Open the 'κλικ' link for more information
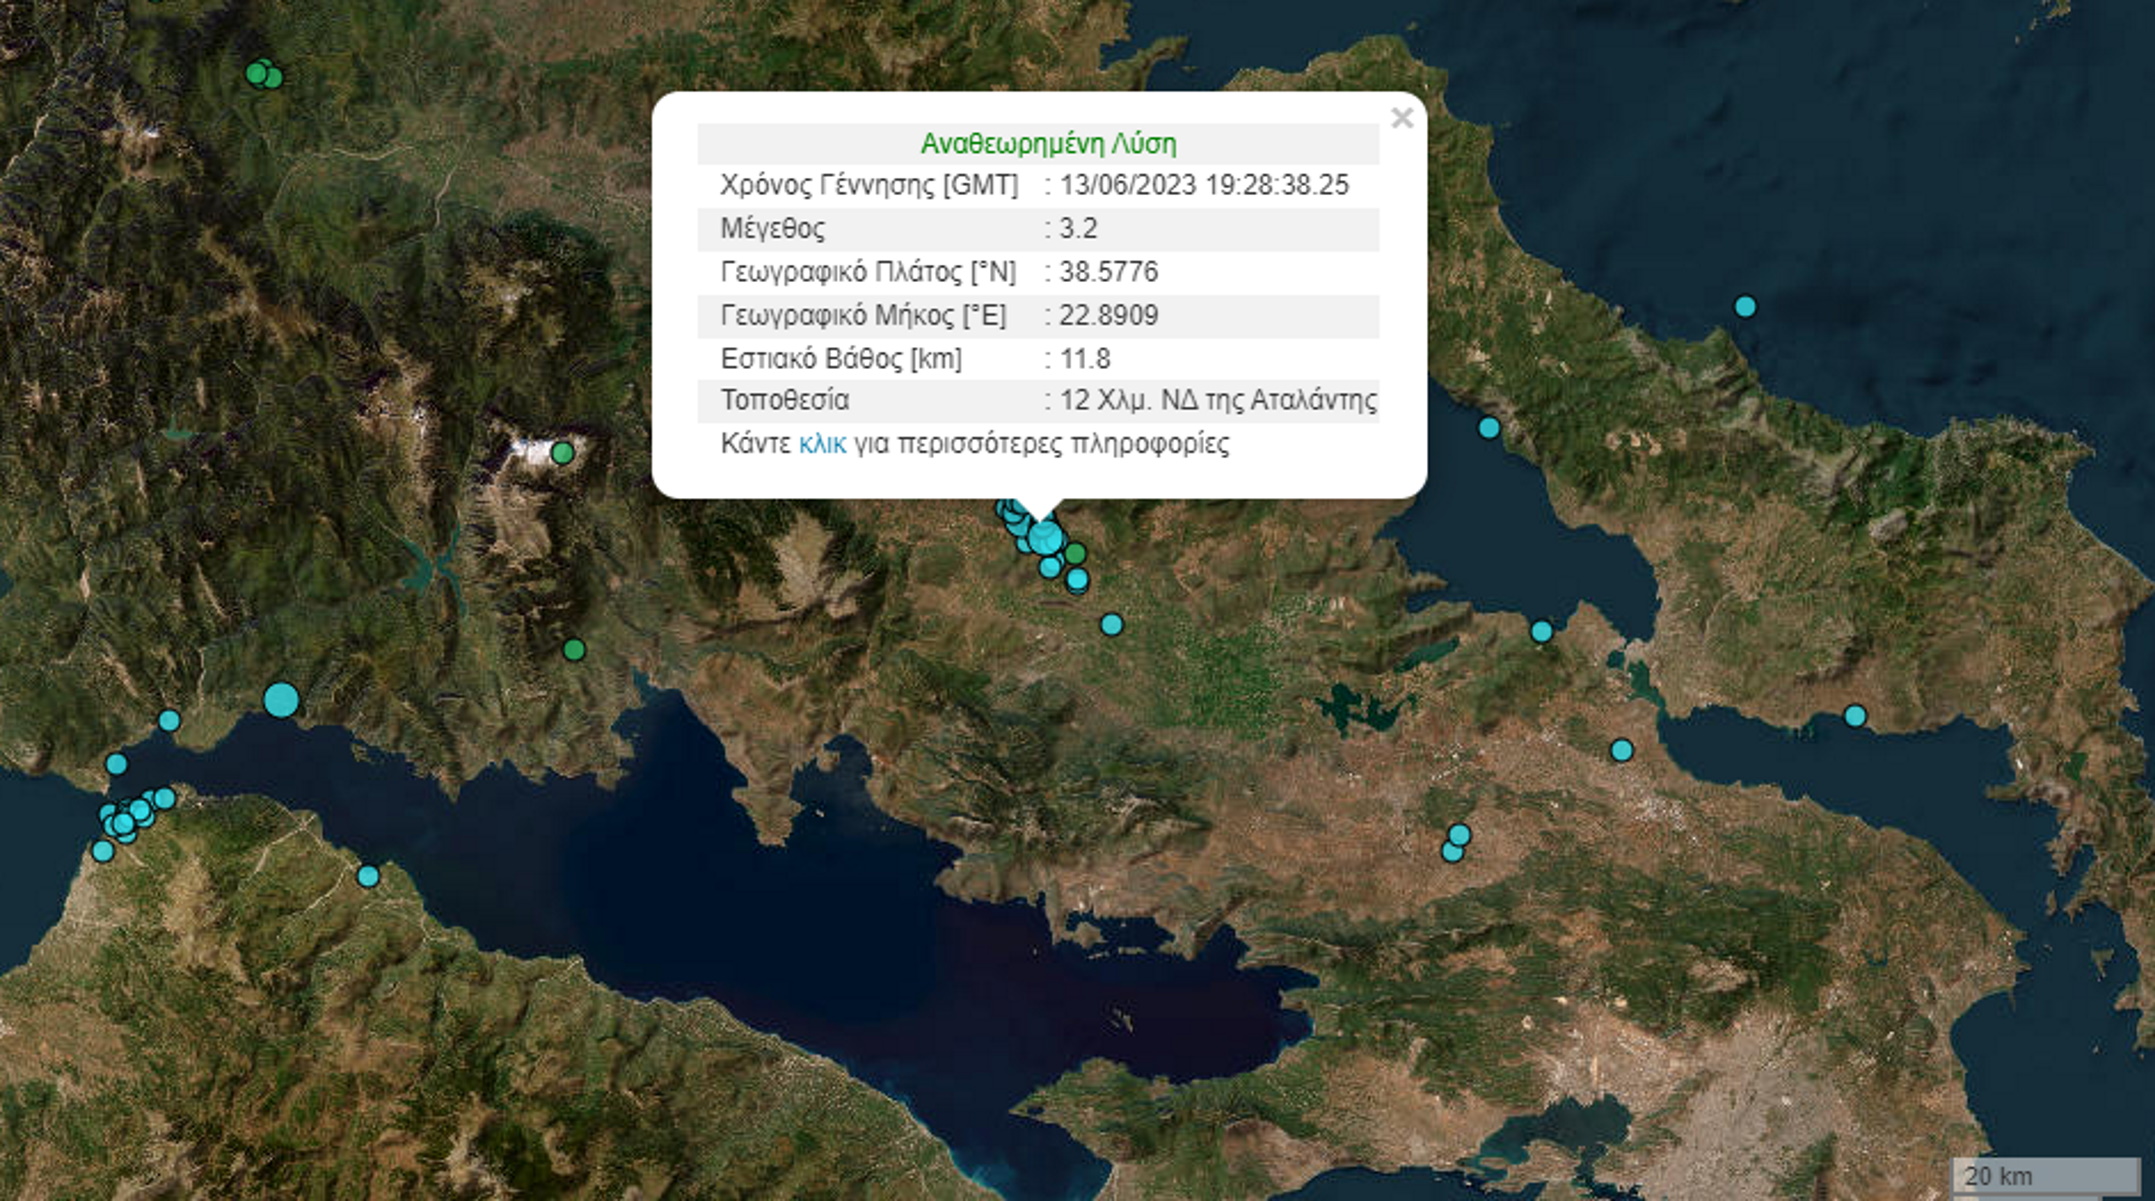 click(822, 444)
